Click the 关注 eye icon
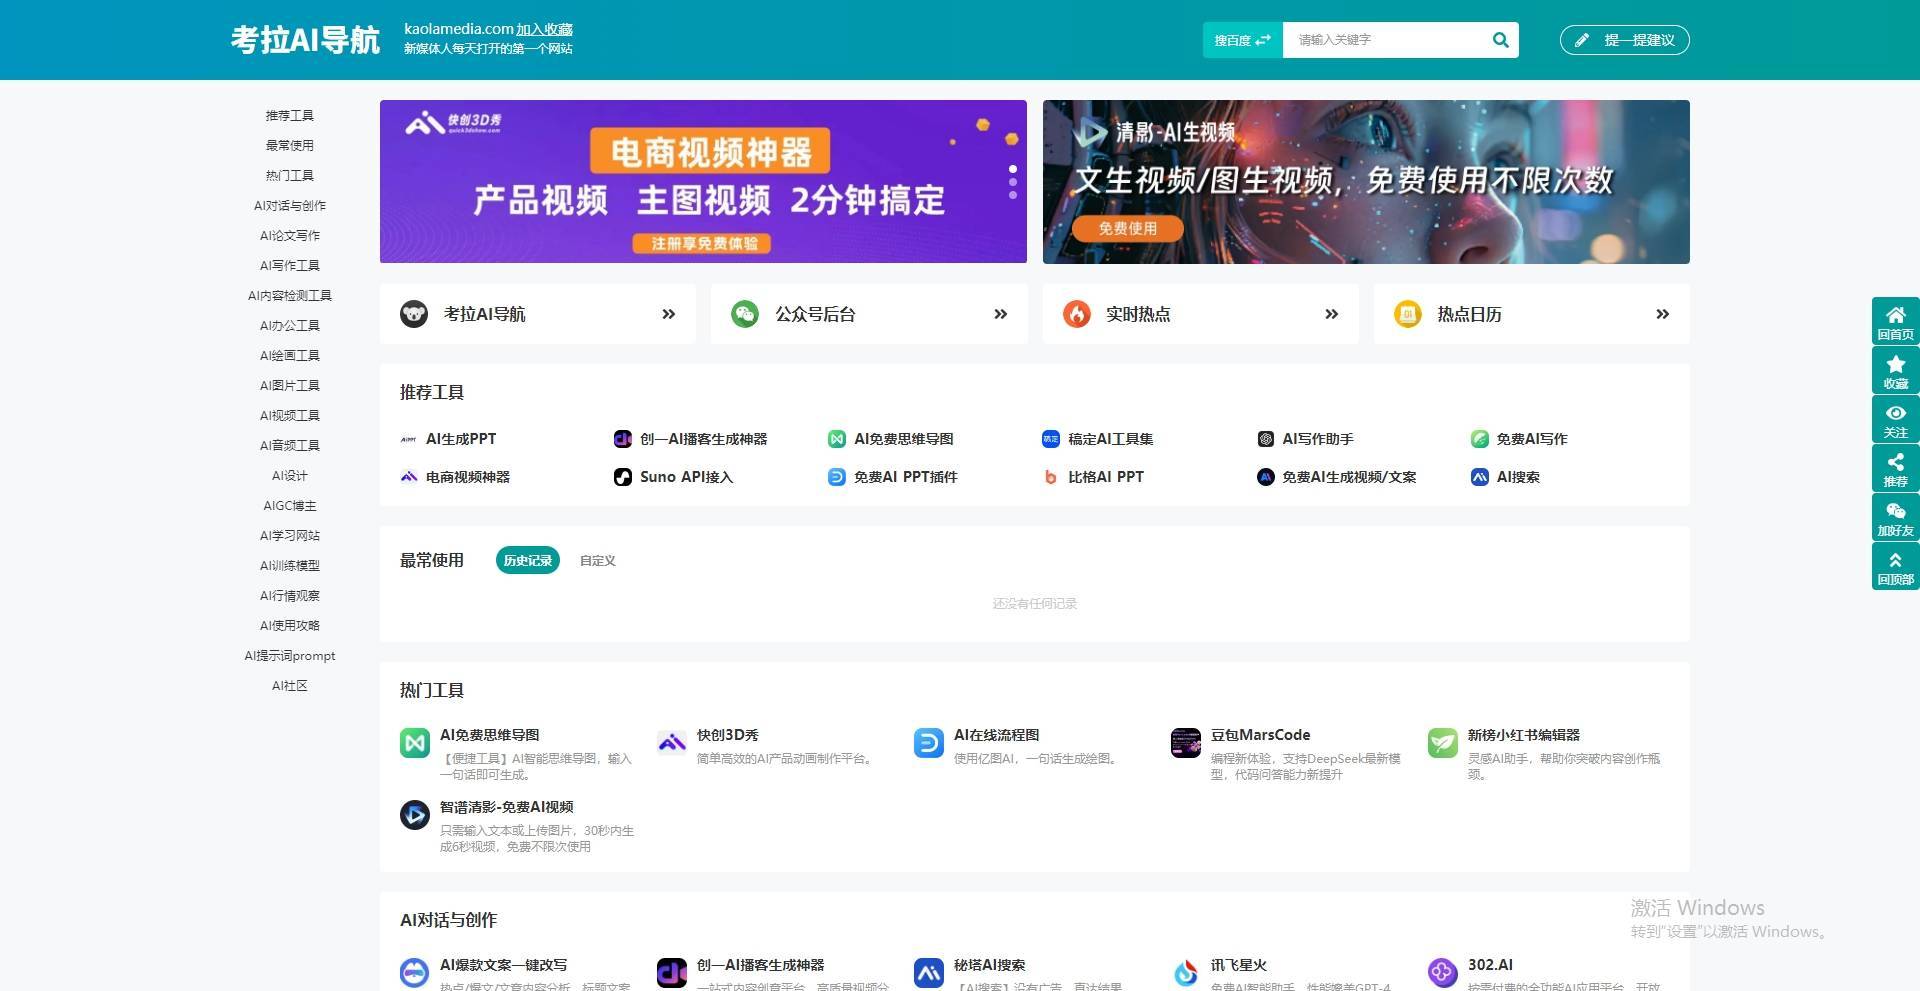 click(1895, 413)
